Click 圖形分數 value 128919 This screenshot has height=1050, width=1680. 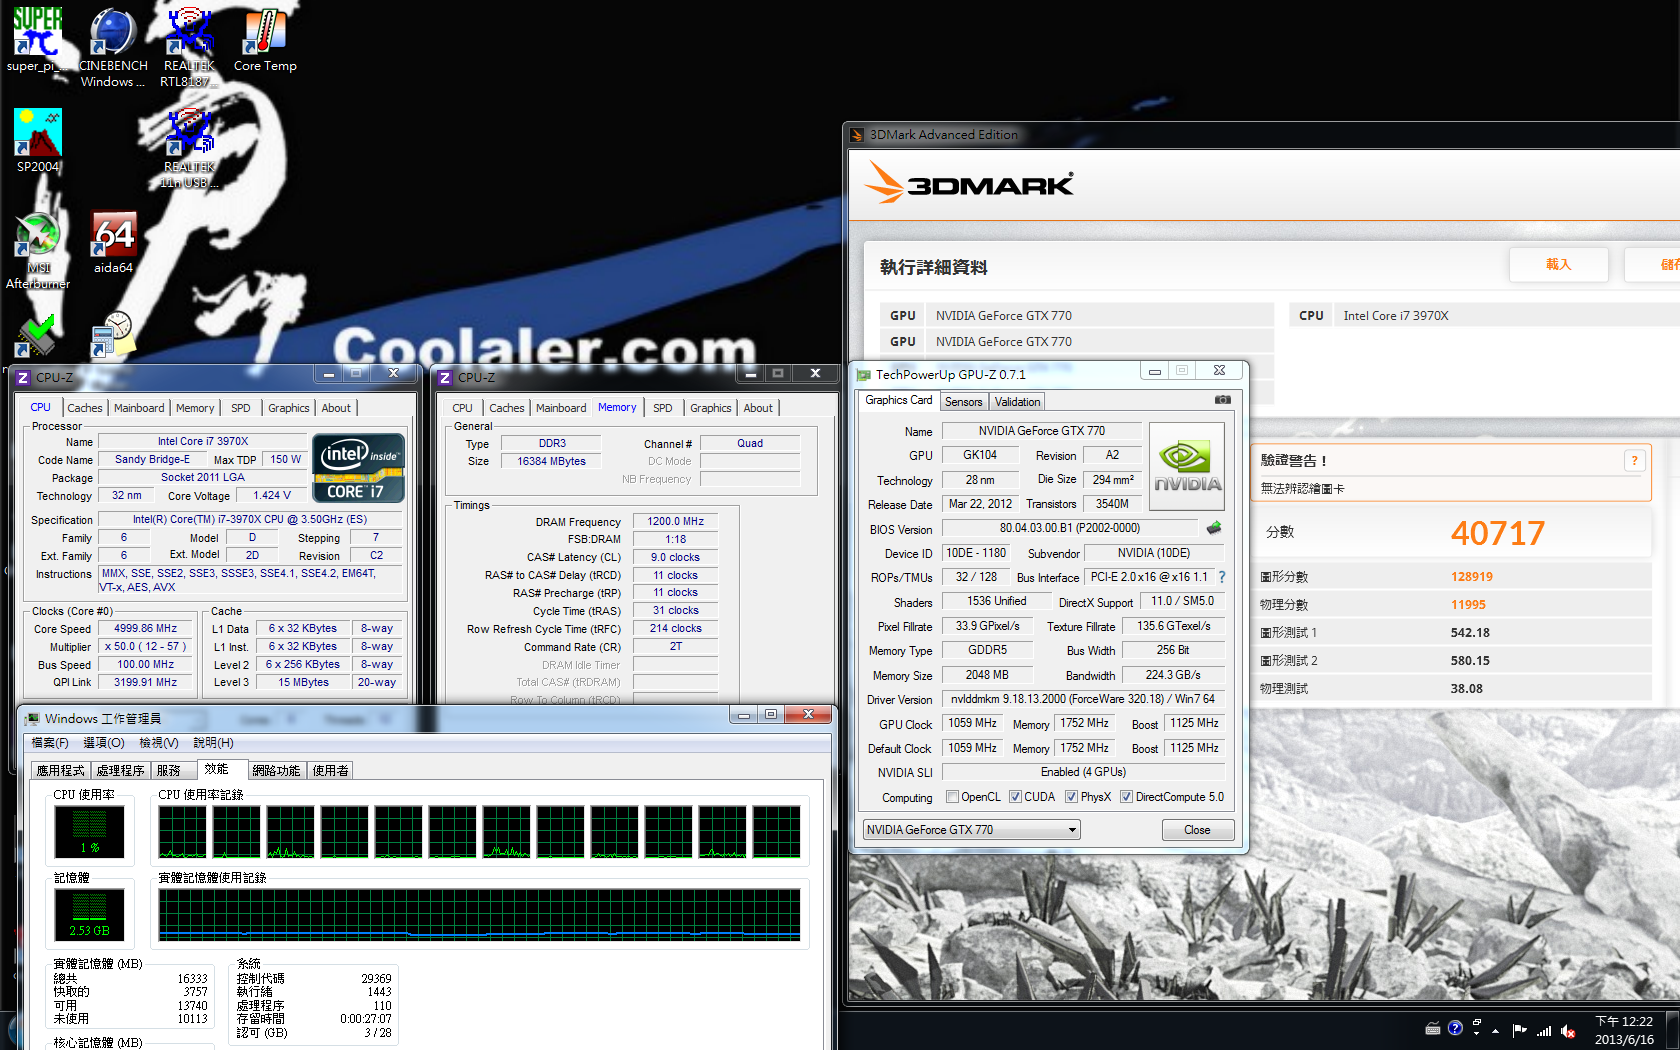(x=1472, y=577)
